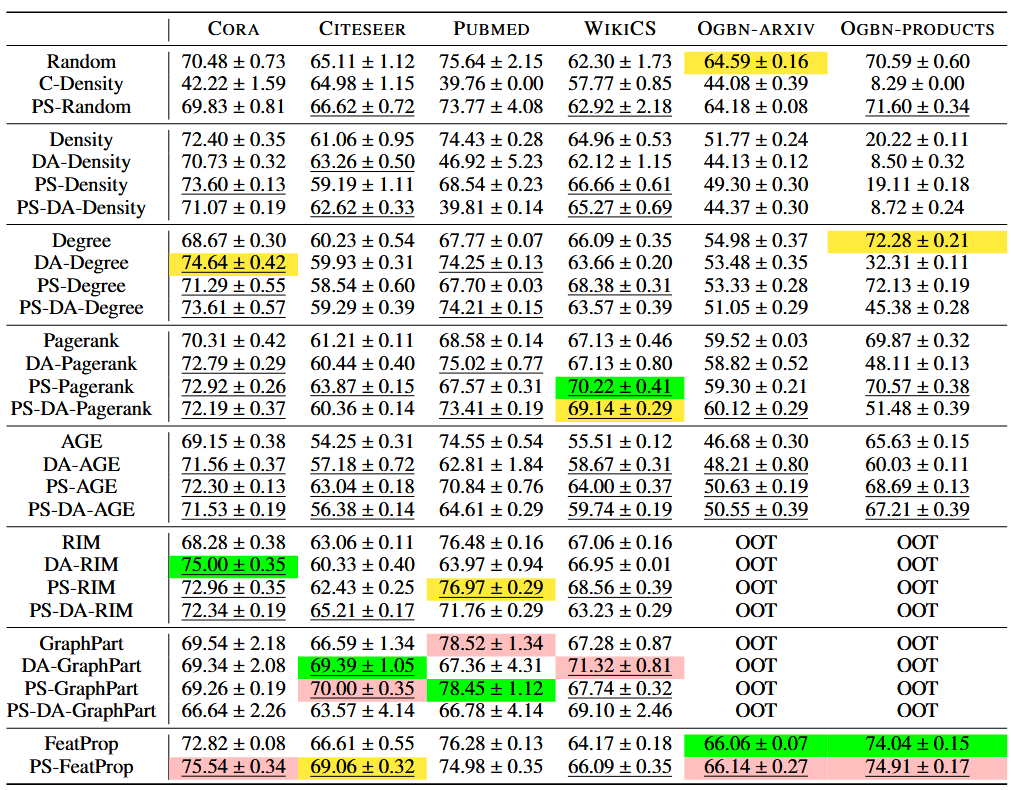Viewport: 1011px width, 790px height.
Task: Click yellow cell 69.06 ± 0.32
Action: (362, 767)
